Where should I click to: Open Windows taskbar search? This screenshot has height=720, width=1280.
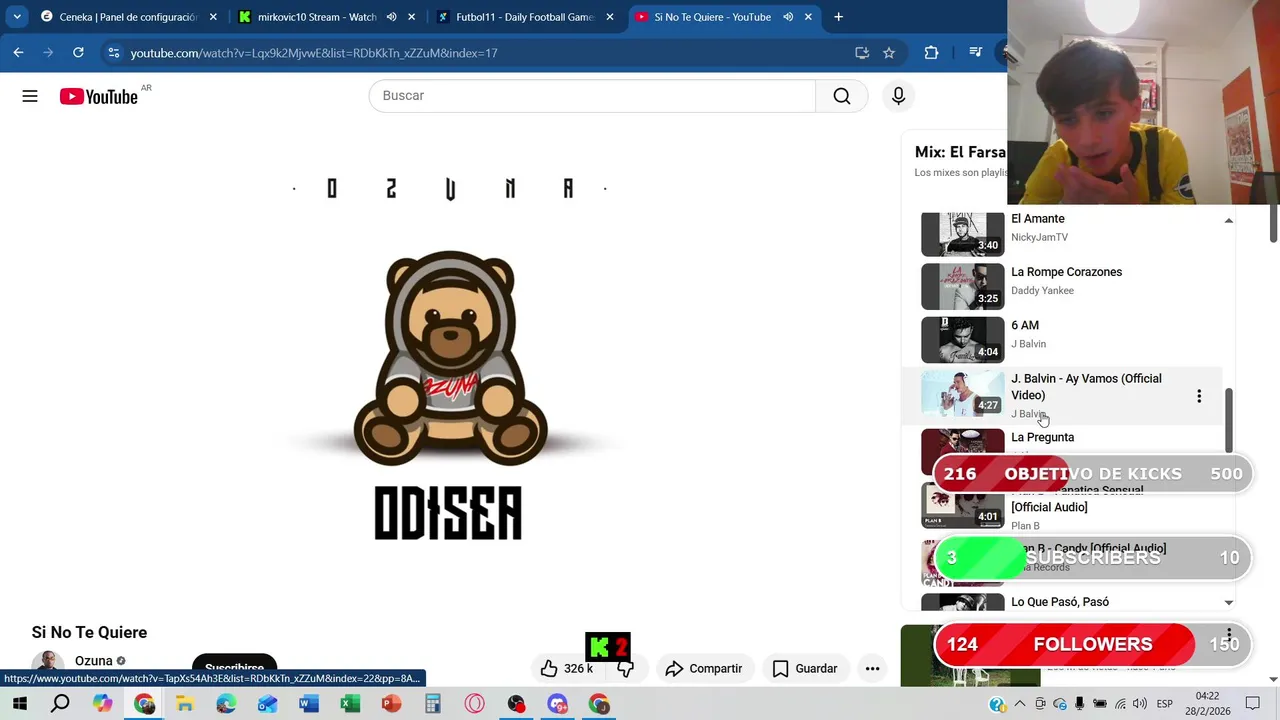[60, 704]
